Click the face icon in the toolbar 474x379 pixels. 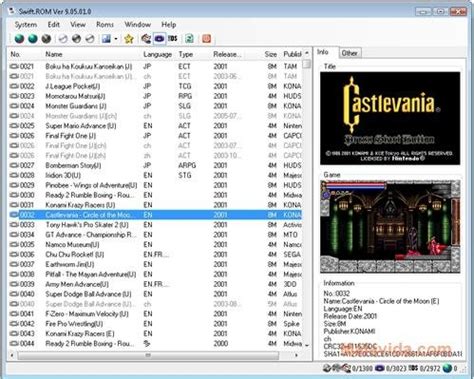146,39
